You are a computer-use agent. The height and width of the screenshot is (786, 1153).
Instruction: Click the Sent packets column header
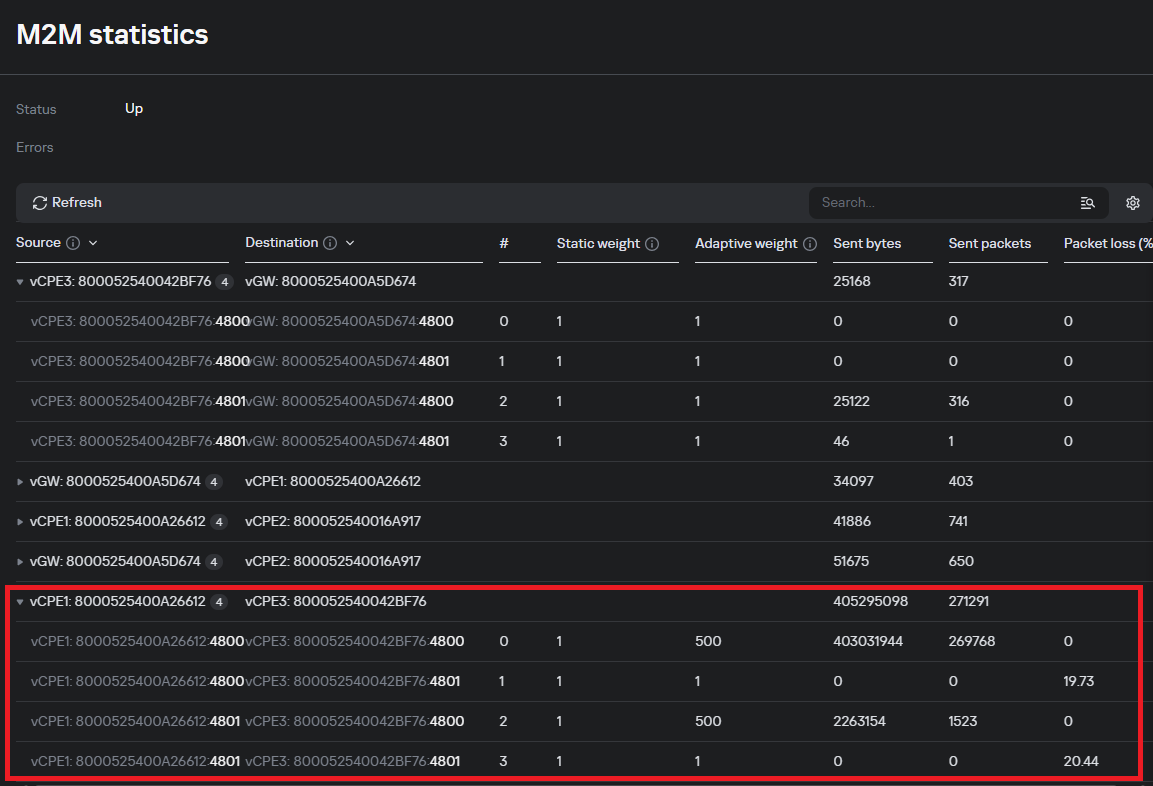tap(989, 244)
